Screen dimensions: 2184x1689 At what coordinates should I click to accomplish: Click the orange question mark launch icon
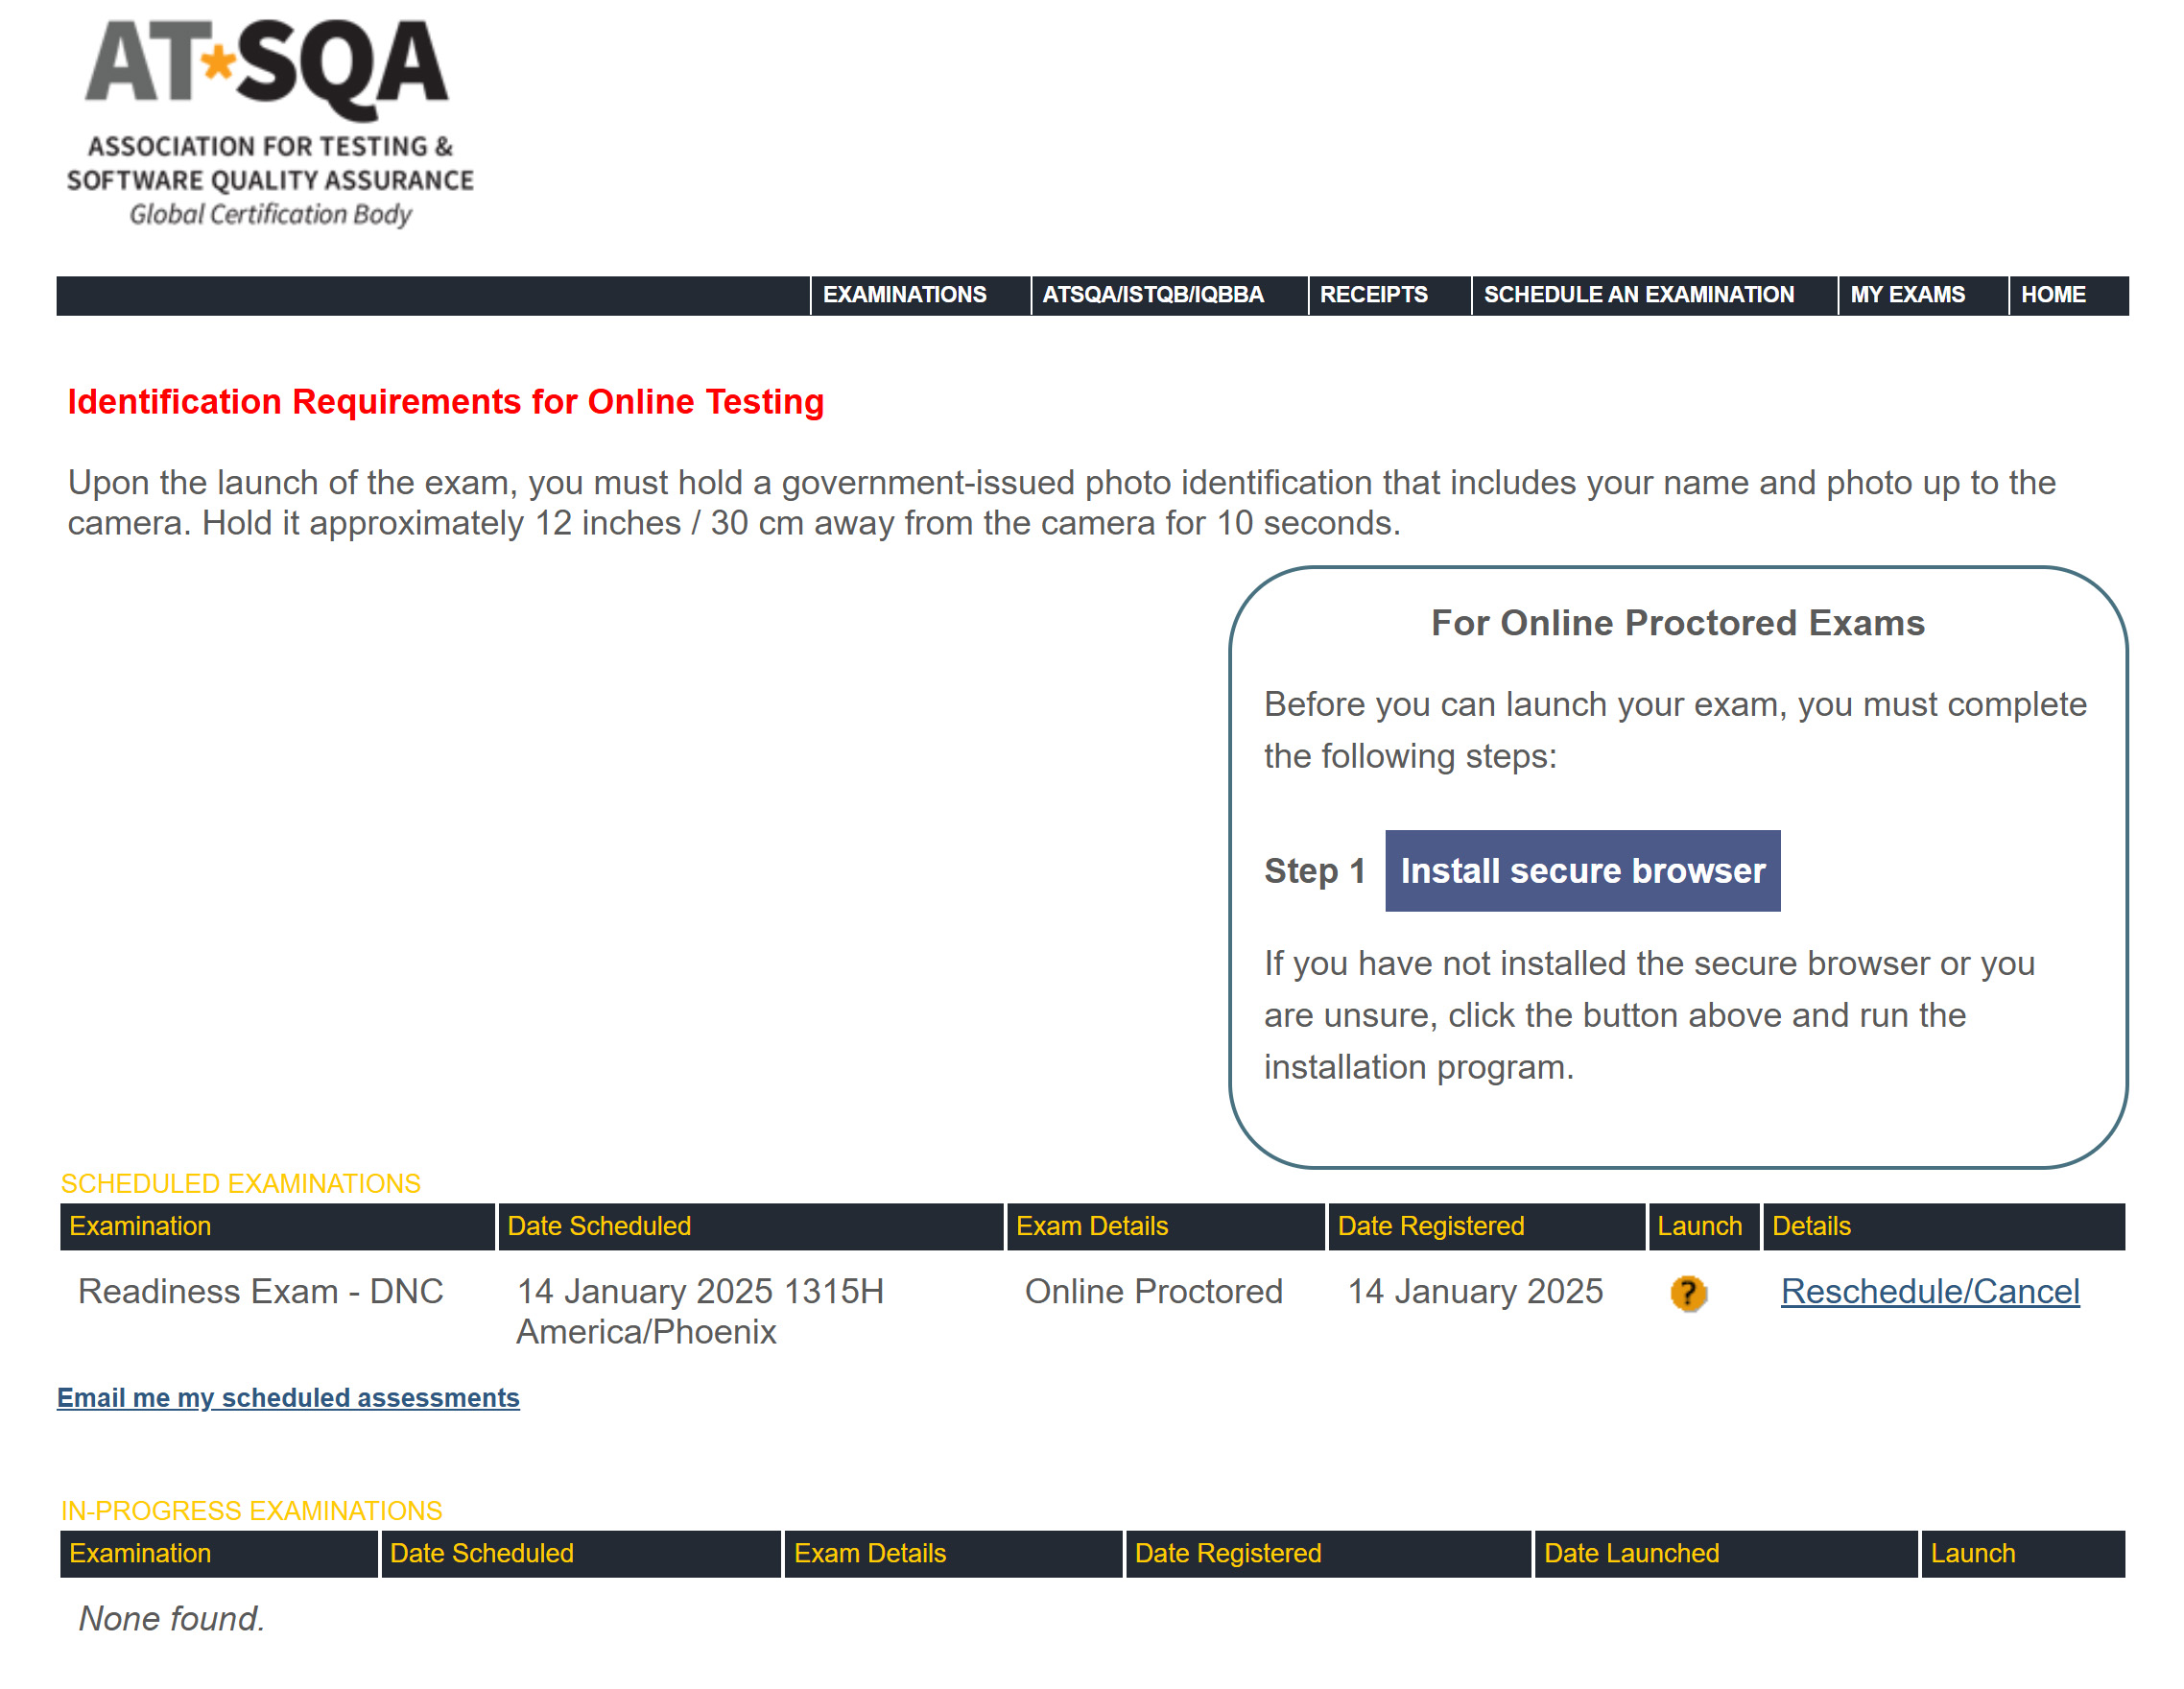pos(1688,1293)
